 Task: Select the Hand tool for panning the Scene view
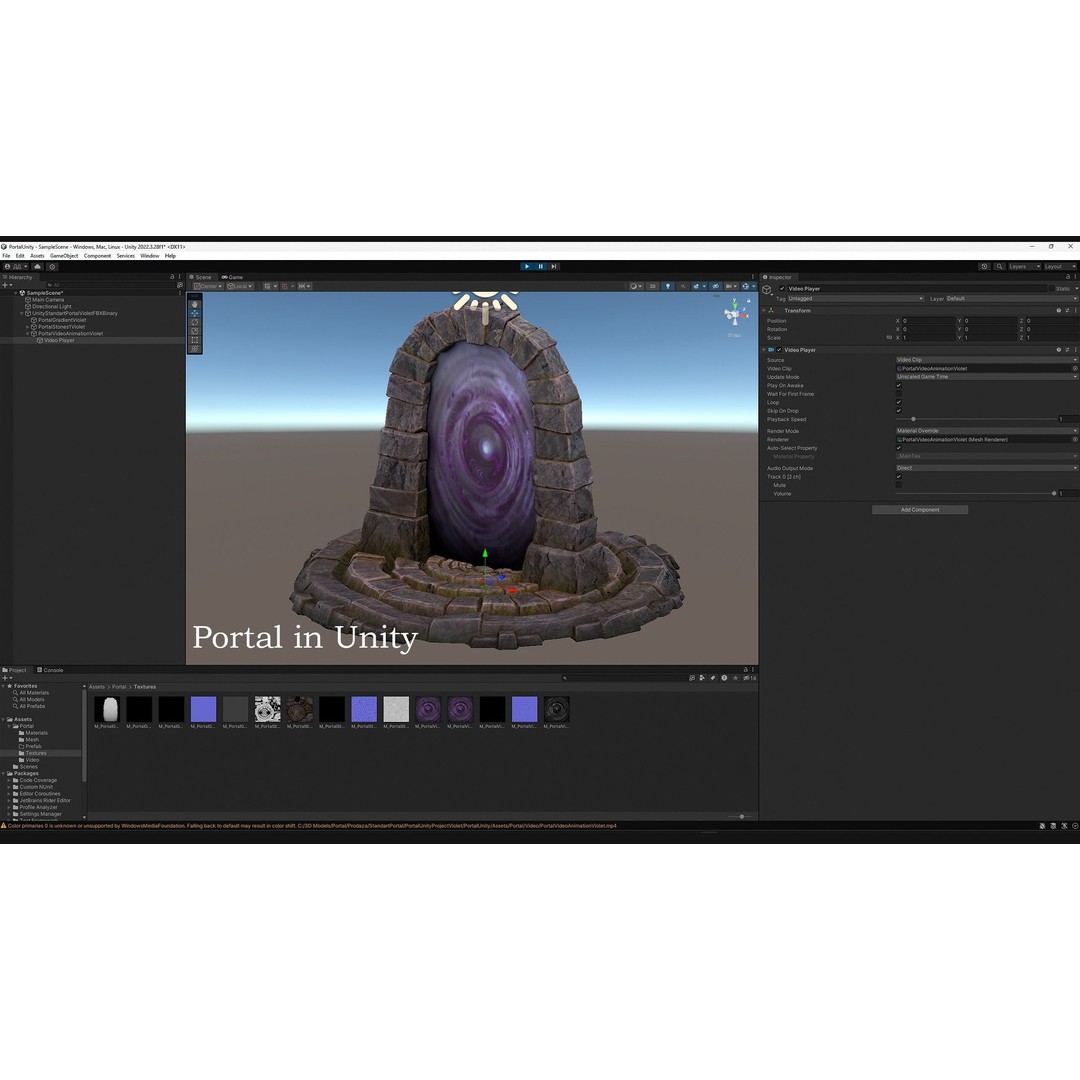click(x=194, y=304)
